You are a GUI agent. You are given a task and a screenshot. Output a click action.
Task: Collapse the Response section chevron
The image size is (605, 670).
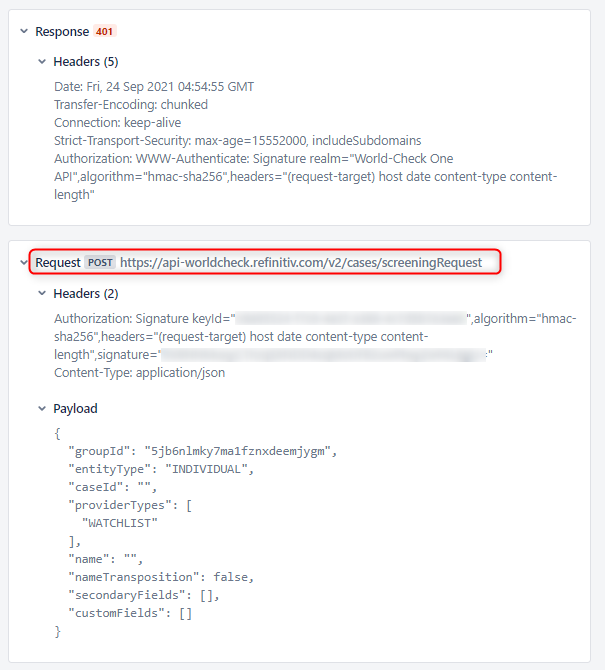pos(24,31)
